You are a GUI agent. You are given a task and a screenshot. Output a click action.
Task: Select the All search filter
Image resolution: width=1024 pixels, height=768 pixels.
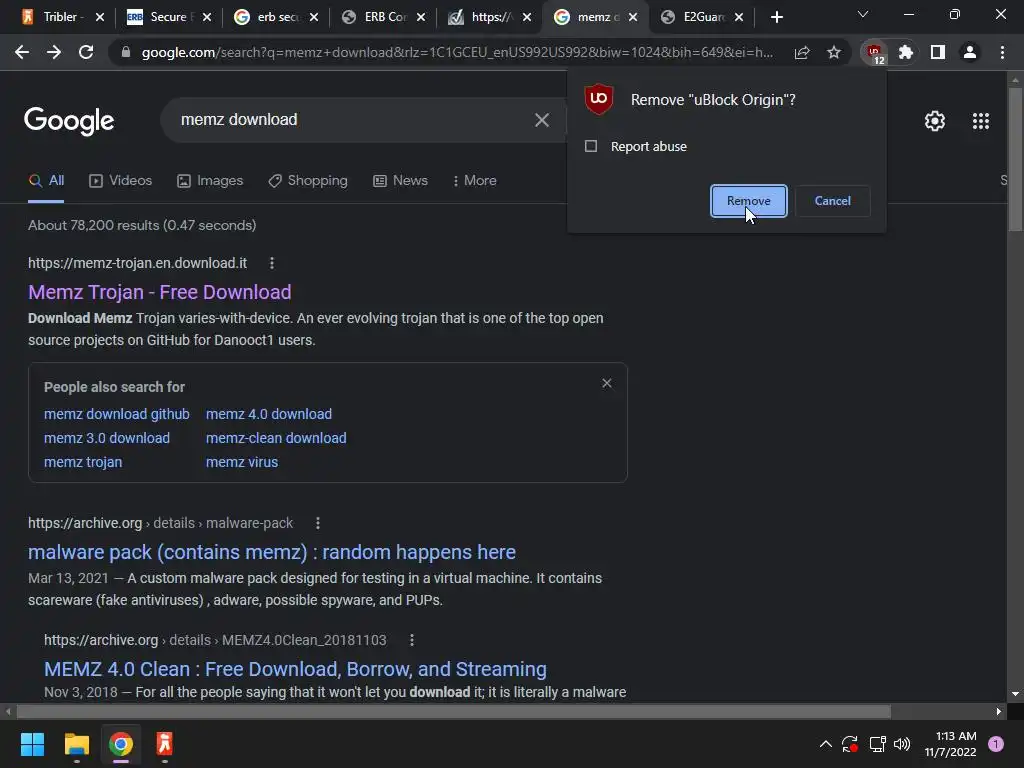click(x=46, y=181)
